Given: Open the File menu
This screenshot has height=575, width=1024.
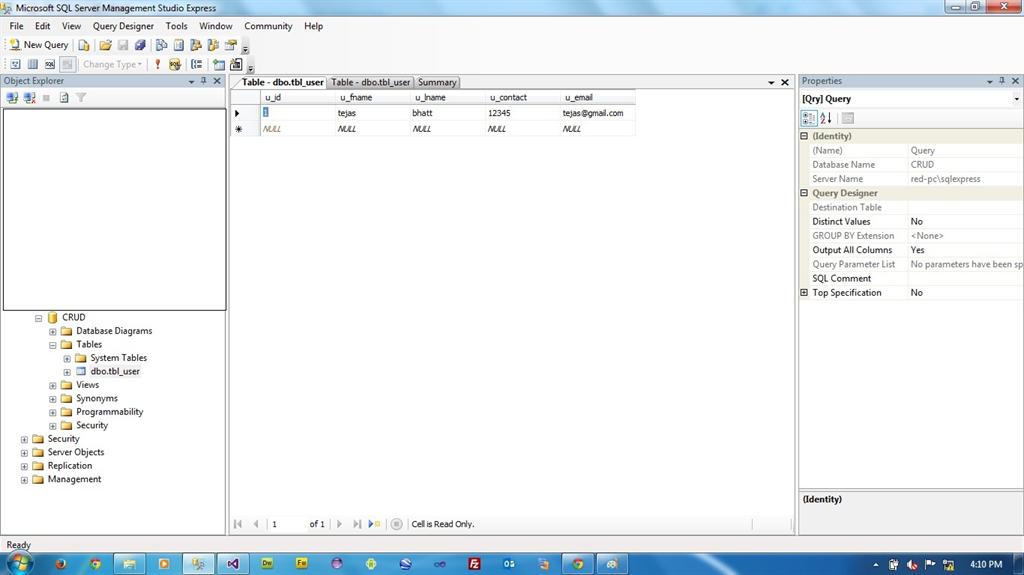Looking at the screenshot, I should tap(16, 26).
